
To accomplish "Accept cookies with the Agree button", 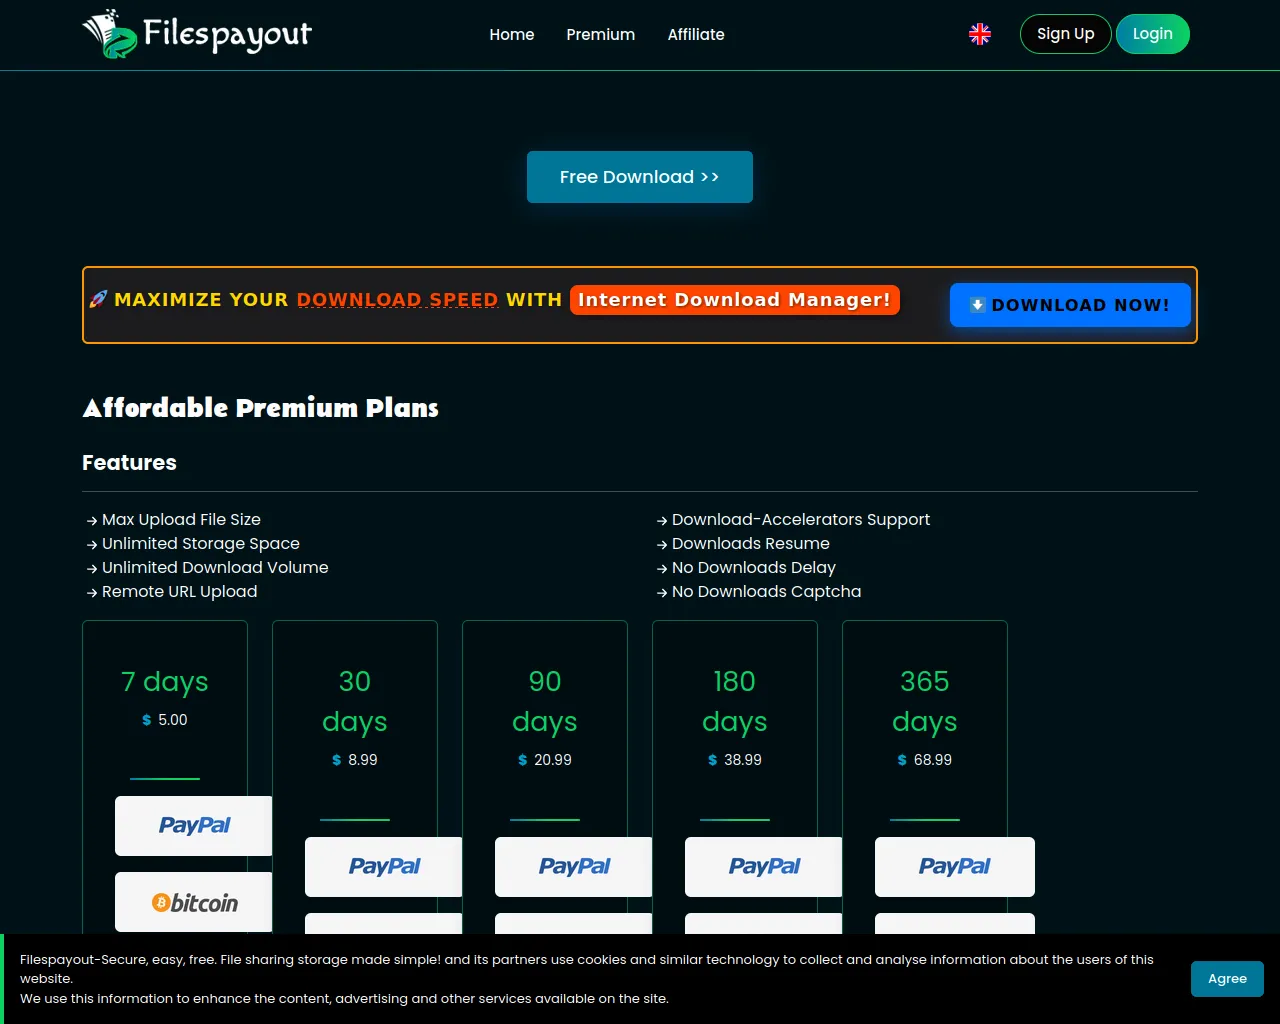I will coord(1226,979).
